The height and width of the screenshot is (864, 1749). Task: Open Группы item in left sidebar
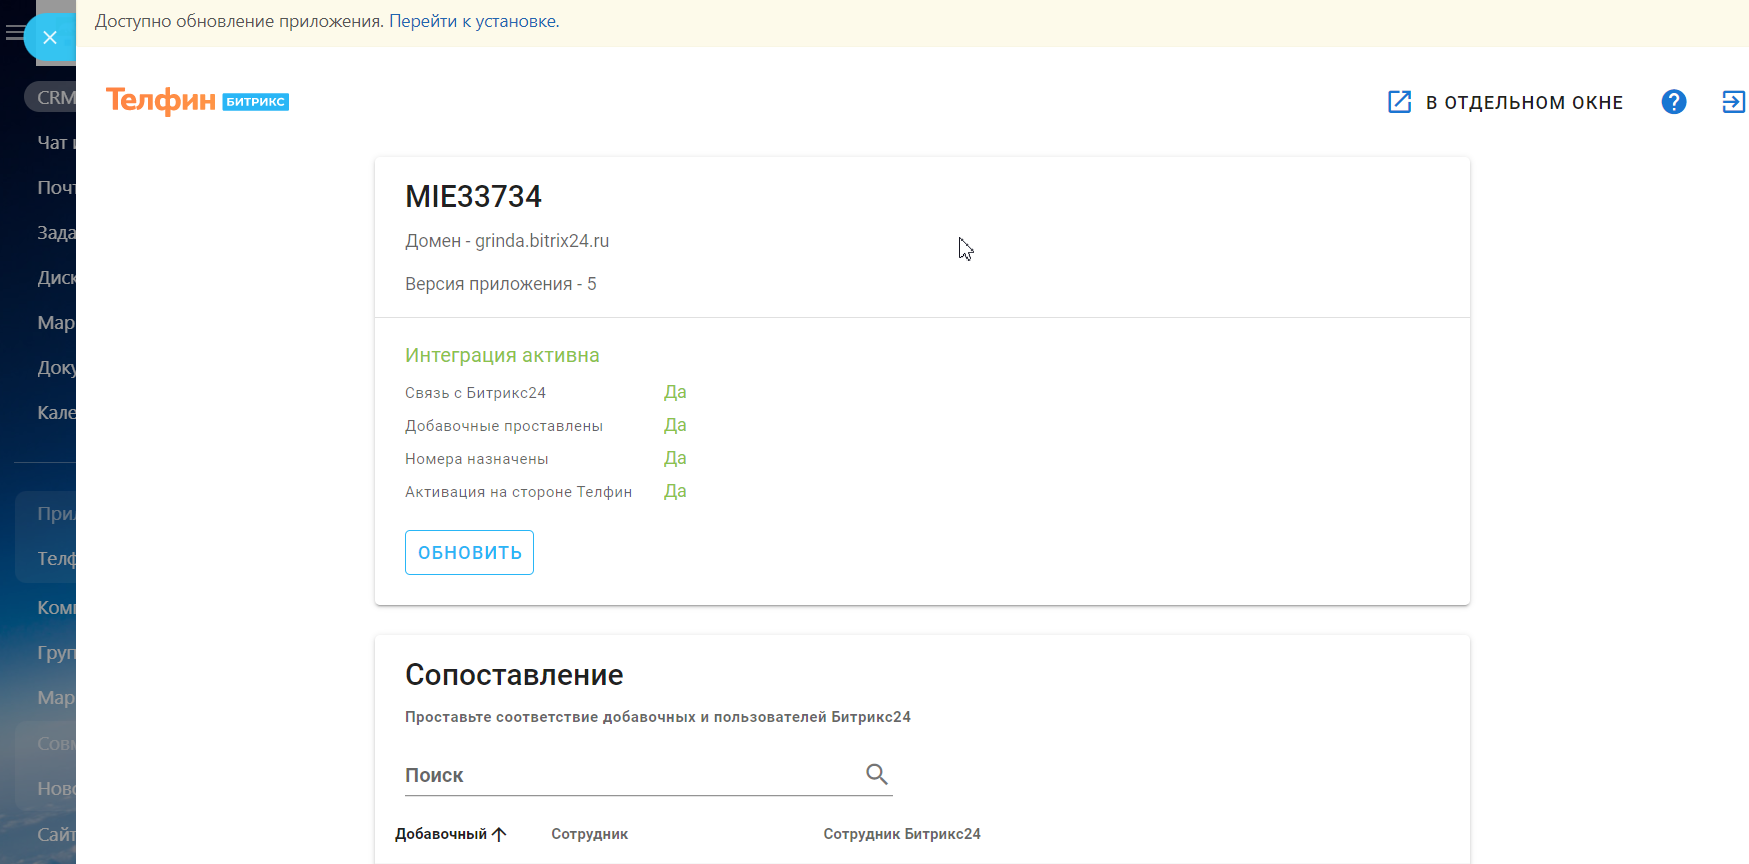pos(55,653)
